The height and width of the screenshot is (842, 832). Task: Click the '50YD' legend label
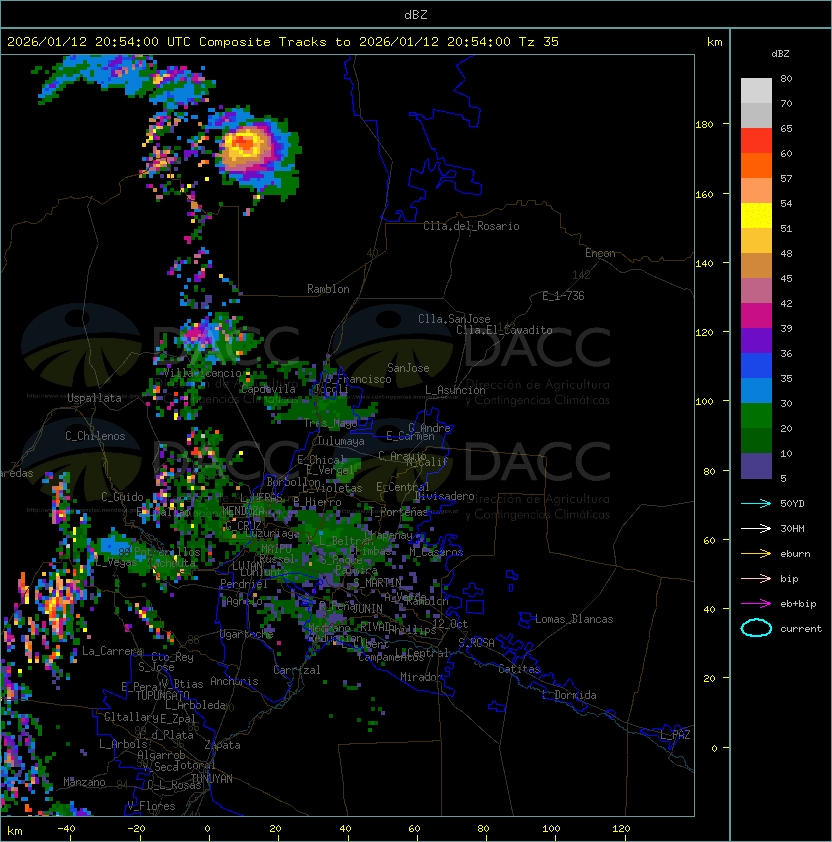792,503
